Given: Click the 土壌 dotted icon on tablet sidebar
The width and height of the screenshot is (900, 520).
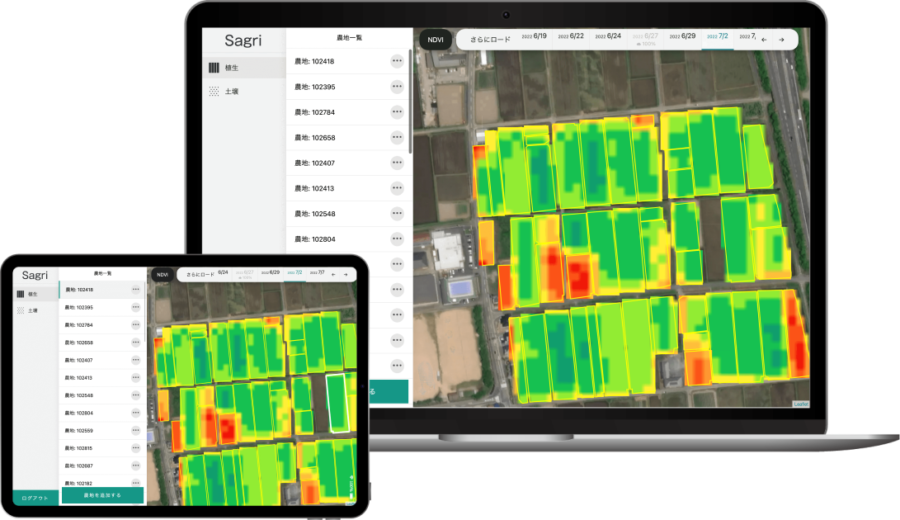Looking at the screenshot, I should 21,311.
